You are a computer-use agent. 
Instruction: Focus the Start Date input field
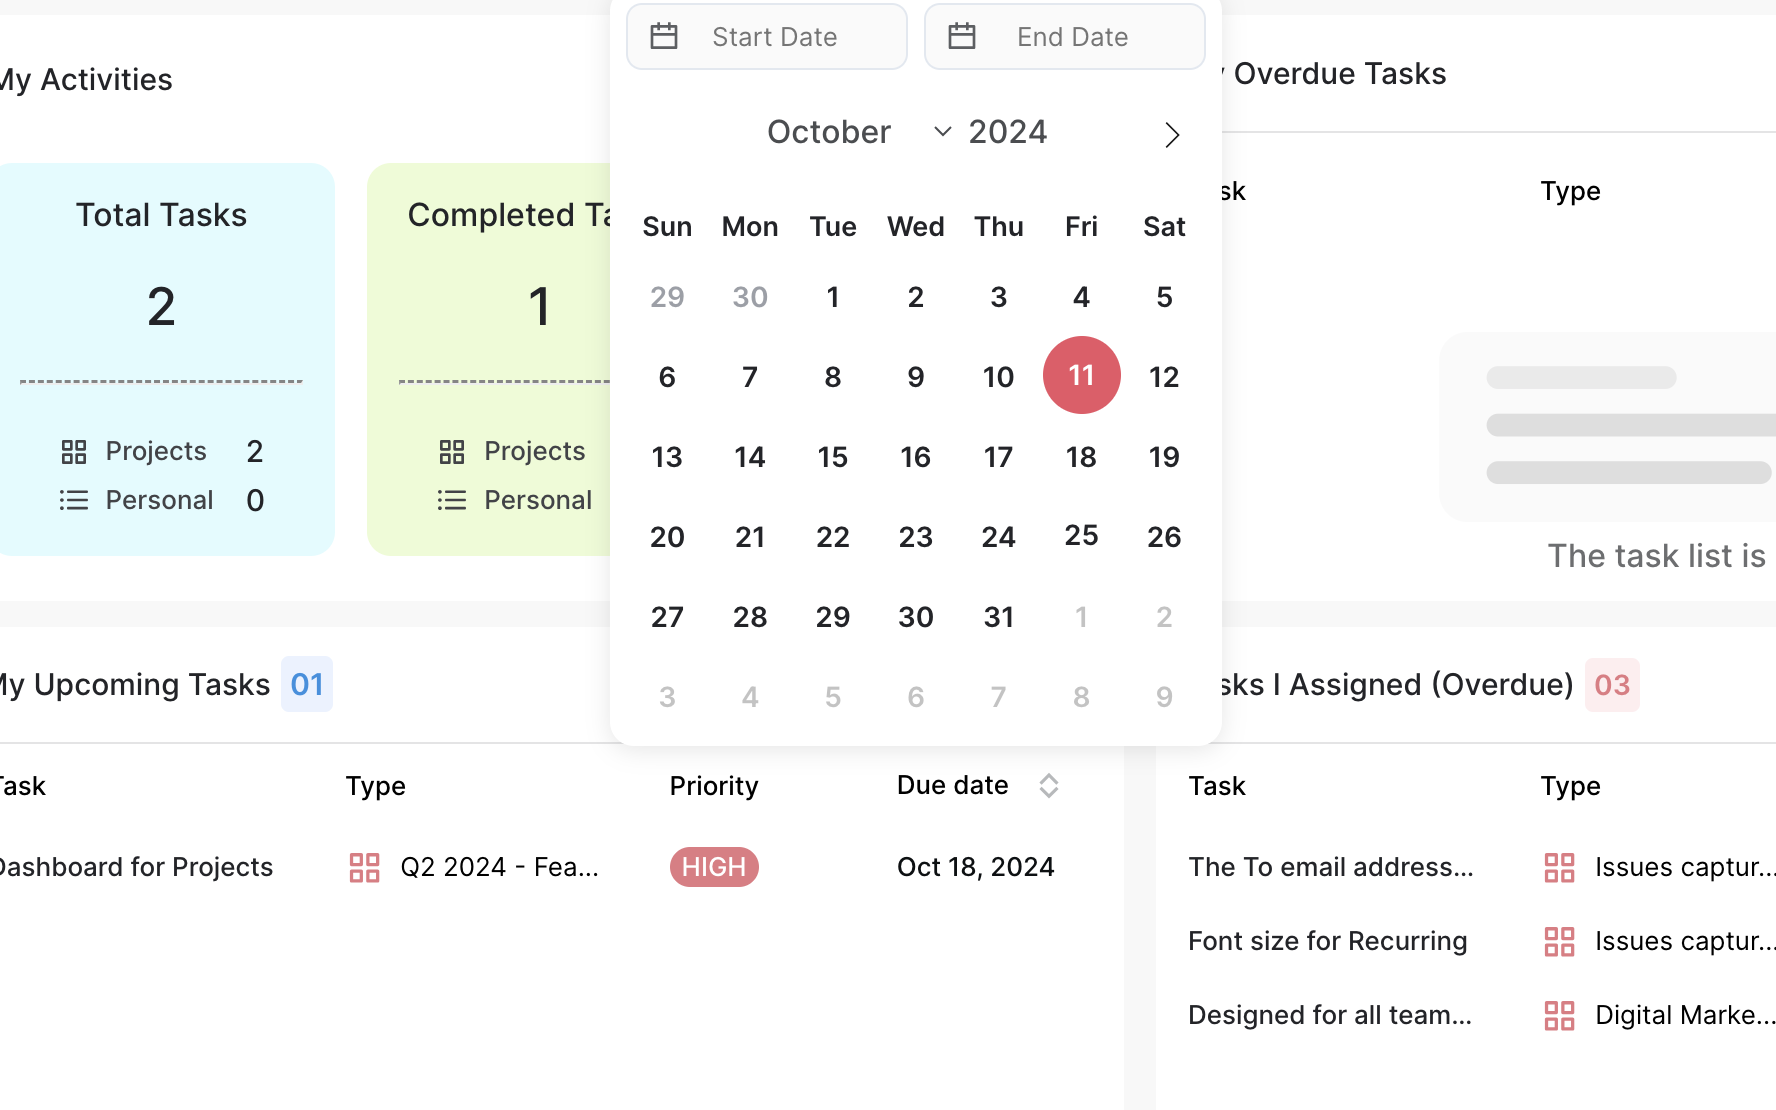(x=767, y=37)
